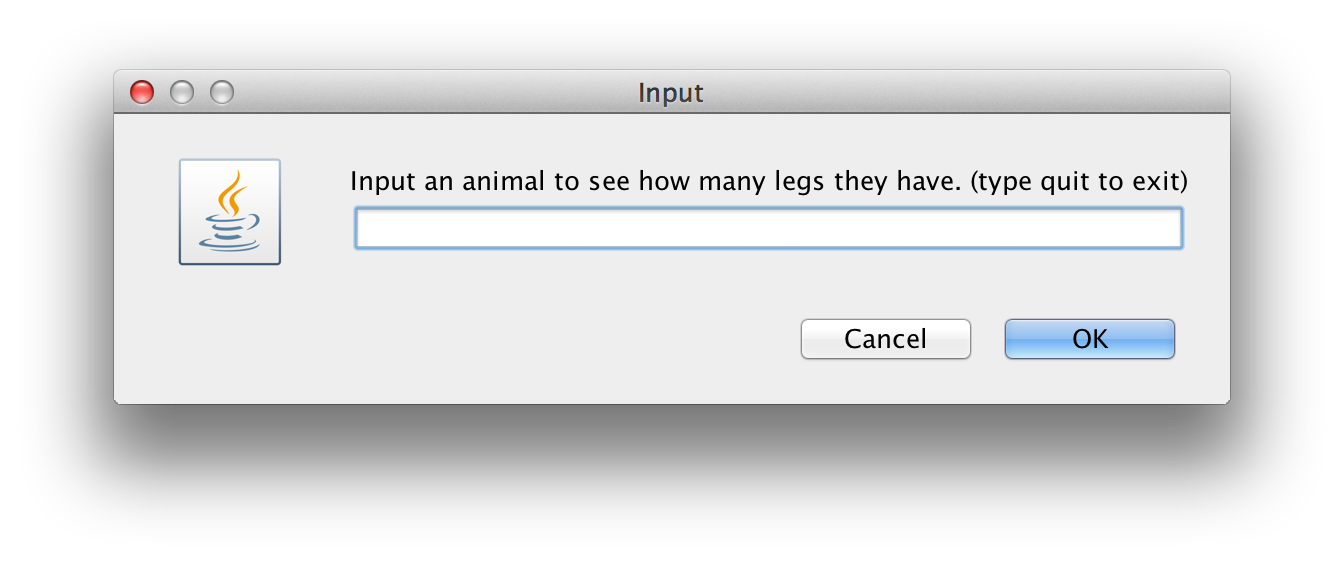Place cursor in the empty input box
The width and height of the screenshot is (1344, 562).
tap(768, 228)
